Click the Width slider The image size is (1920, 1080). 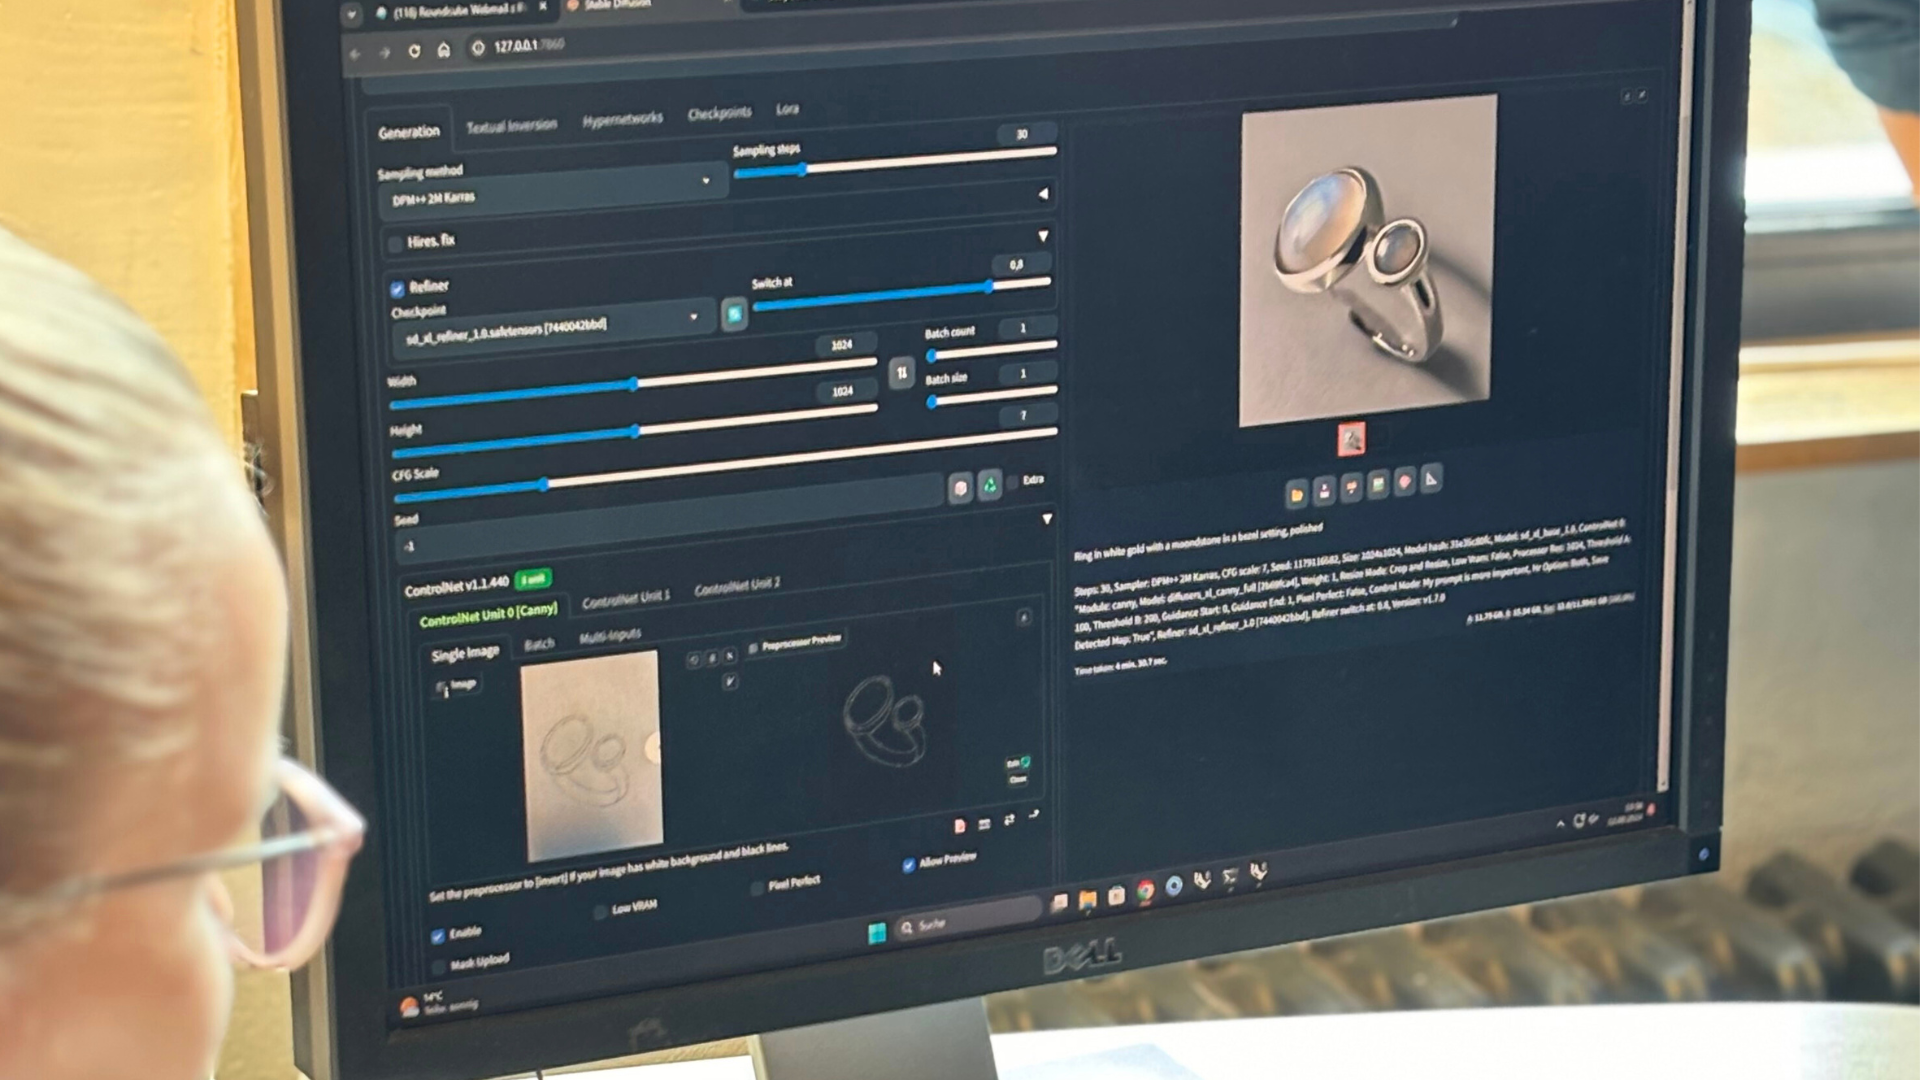pyautogui.click(x=633, y=385)
